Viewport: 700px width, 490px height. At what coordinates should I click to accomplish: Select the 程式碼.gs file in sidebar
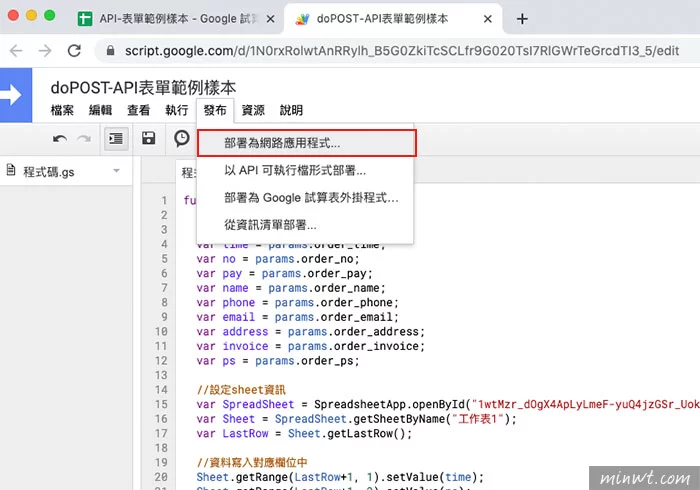point(66,171)
